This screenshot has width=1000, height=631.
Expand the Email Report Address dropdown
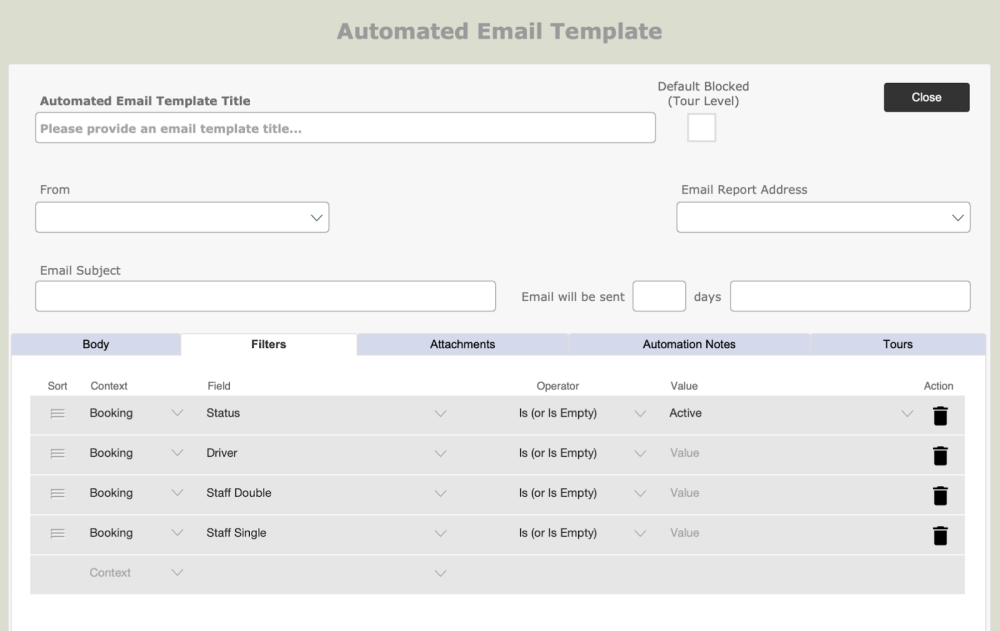pyautogui.click(x=823, y=217)
